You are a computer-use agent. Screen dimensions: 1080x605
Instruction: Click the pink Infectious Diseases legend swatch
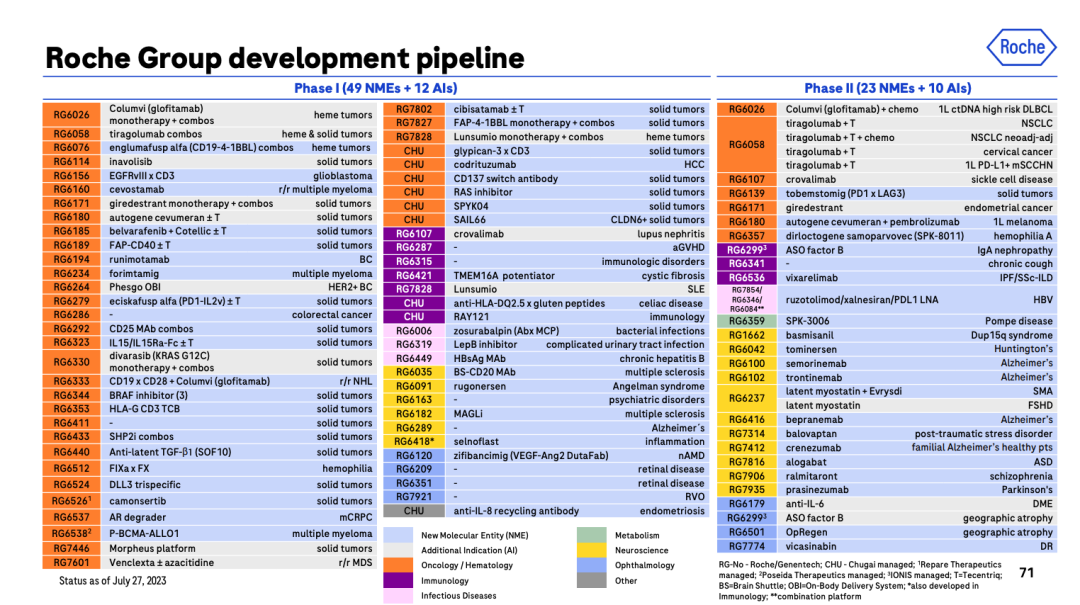pyautogui.click(x=397, y=595)
